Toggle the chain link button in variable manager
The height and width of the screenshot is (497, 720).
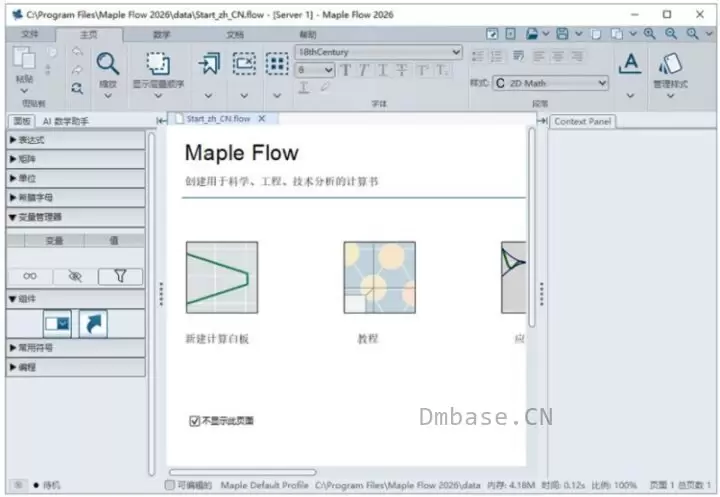click(30, 276)
